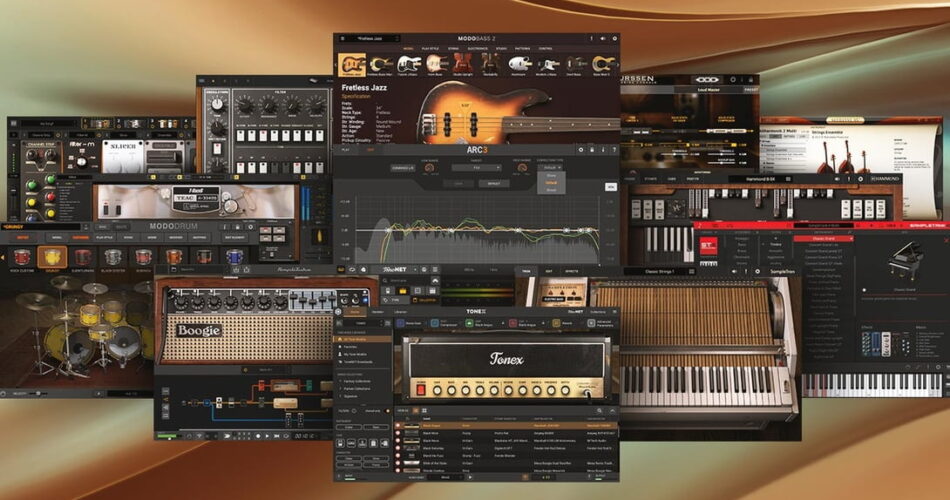Switch to the PLAY tab in ARC 3
The image size is (950, 500).
click(346, 150)
